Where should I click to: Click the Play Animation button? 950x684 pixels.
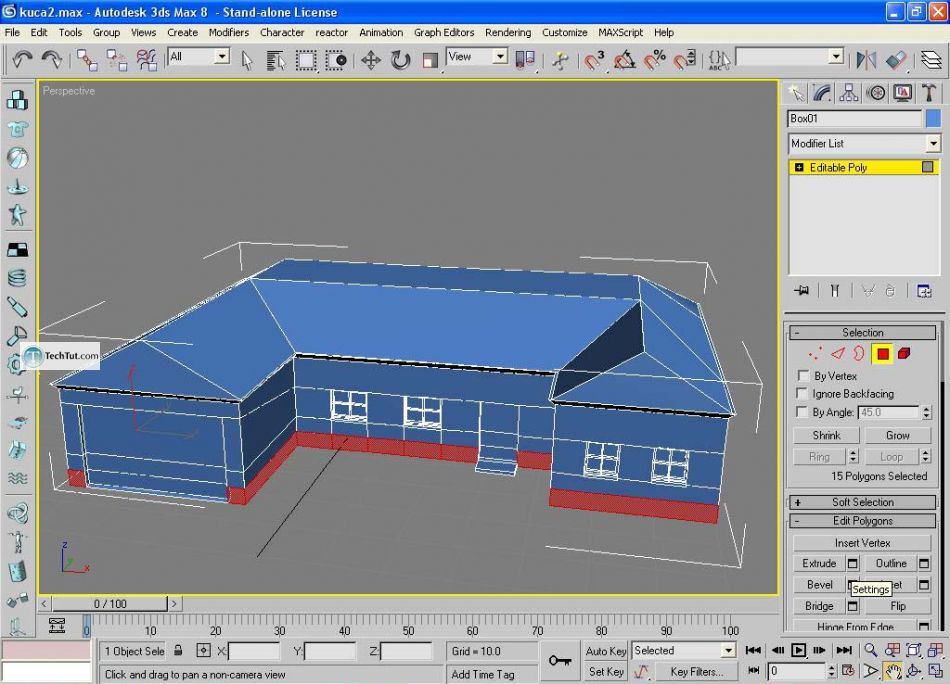pyautogui.click(x=799, y=650)
